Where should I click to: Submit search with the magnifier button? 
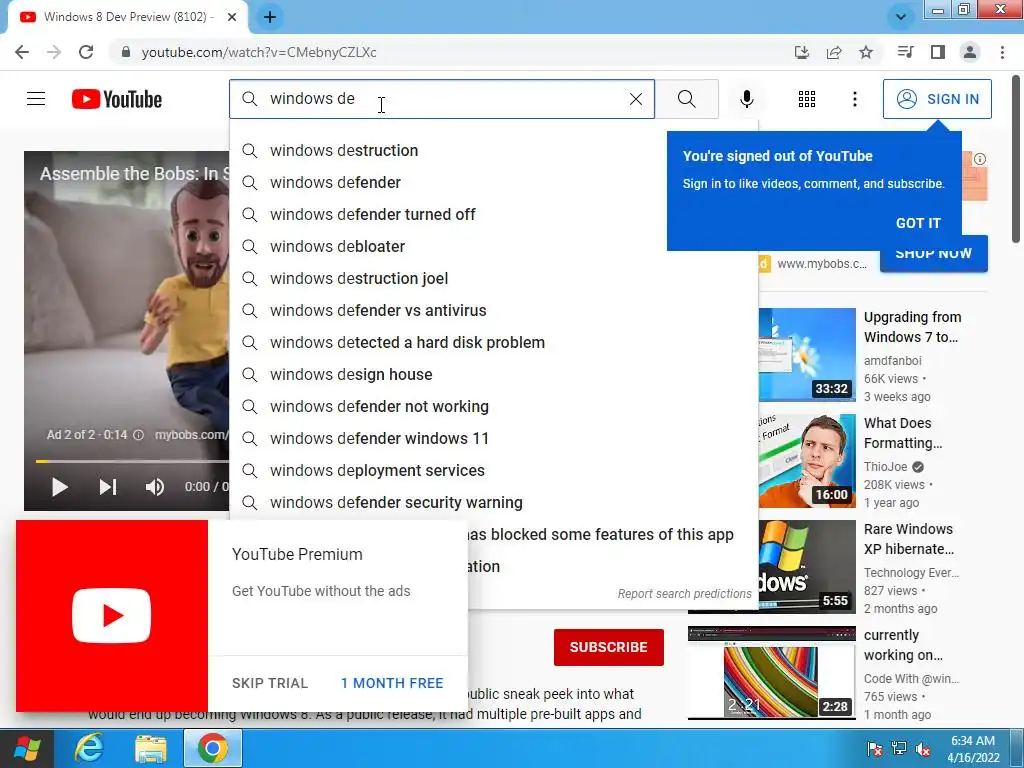tap(686, 99)
